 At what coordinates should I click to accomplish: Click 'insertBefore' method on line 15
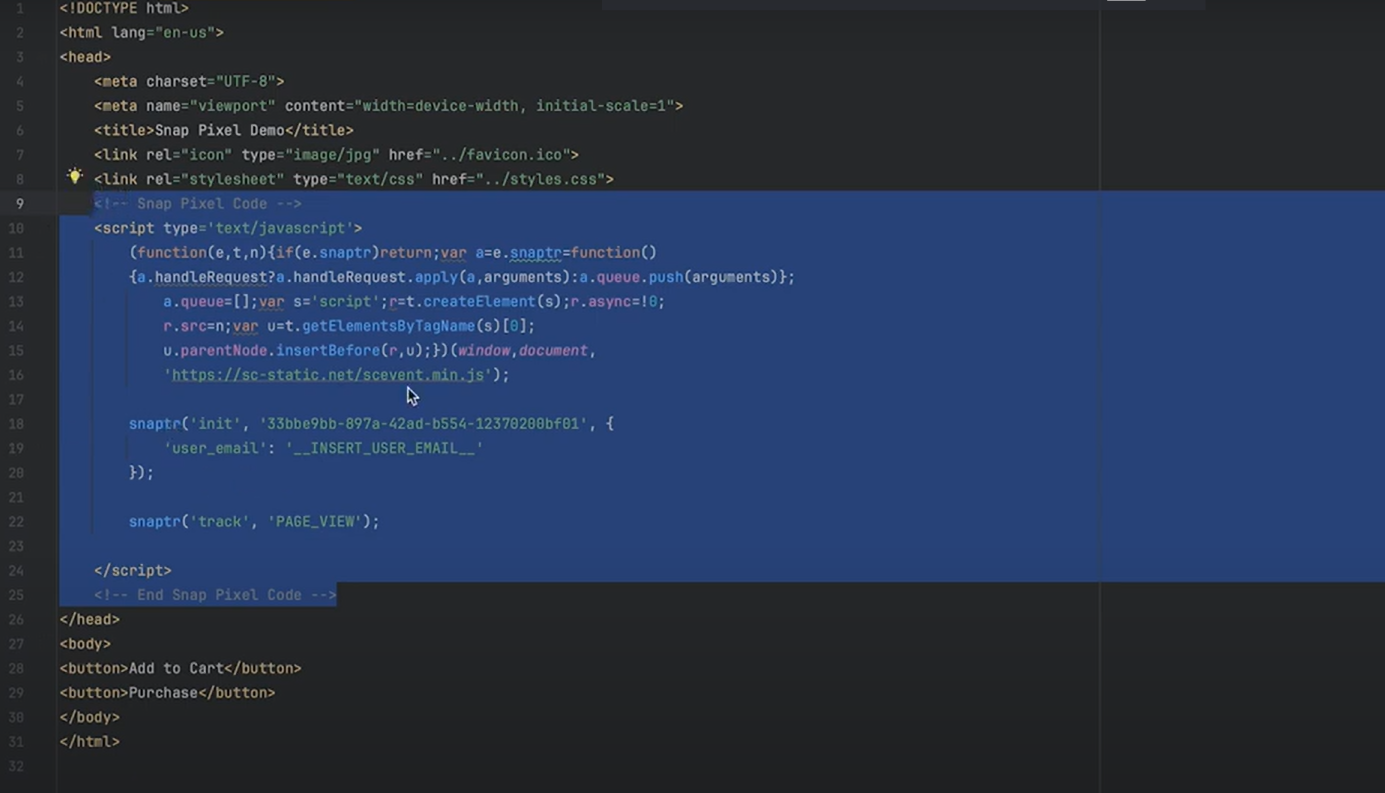[x=328, y=351]
